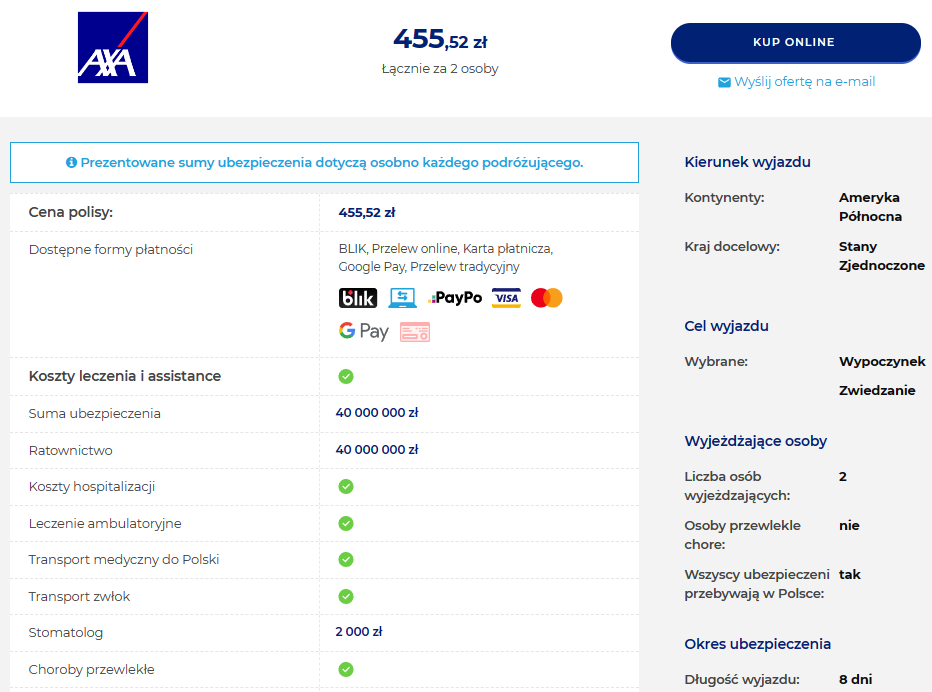Click the Stomatolog row label
The width and height of the screenshot is (932, 692).
point(65,633)
